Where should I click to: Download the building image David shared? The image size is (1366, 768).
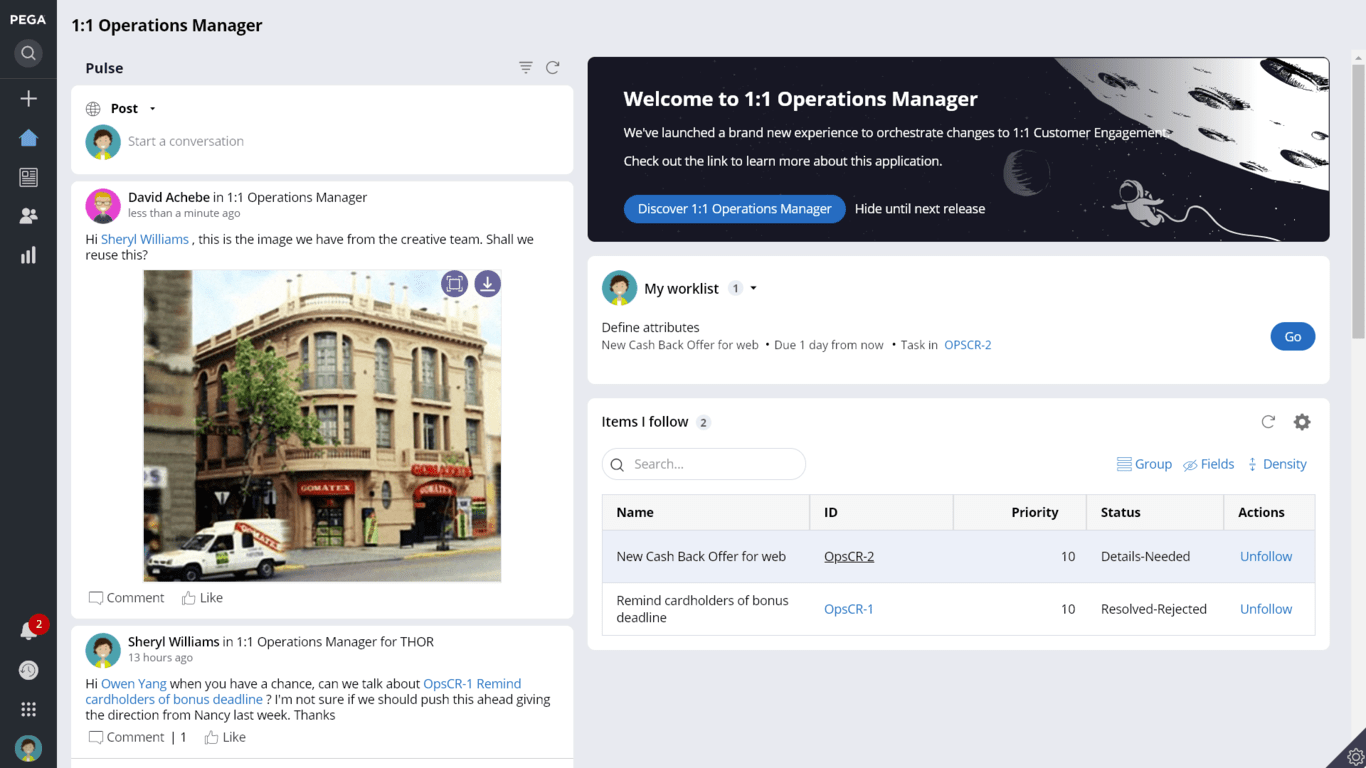(x=487, y=283)
